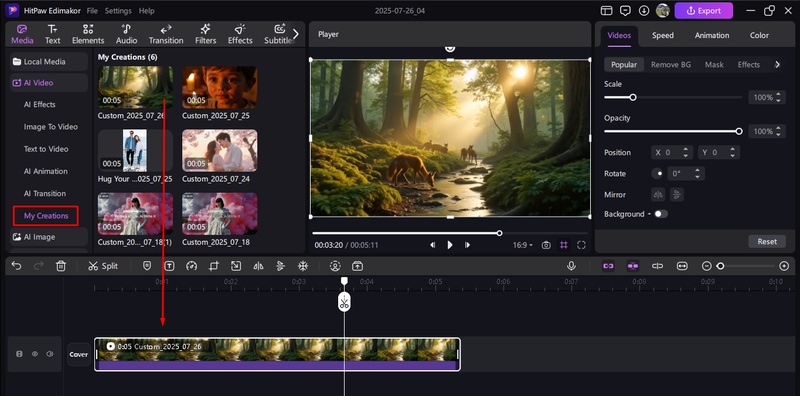This screenshot has width=800, height=396.
Task: Collapse the AI Video sidebar section
Action: (x=49, y=83)
